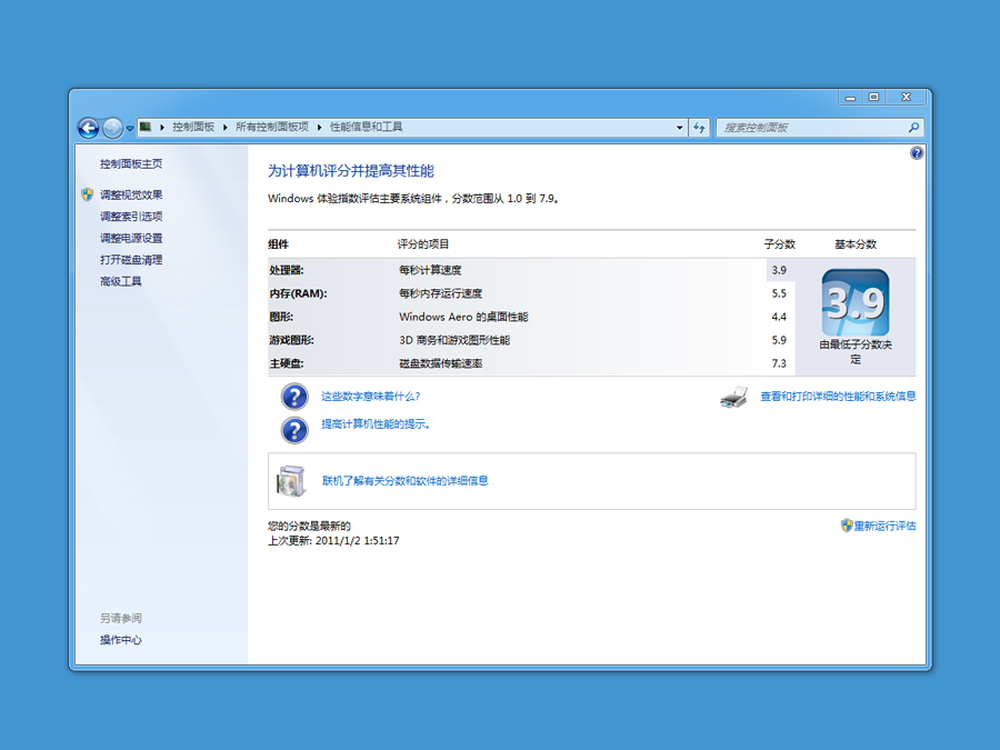Expand the arrow after 所有控制面板项 breadcrumb
This screenshot has height=750, width=1000.
click(319, 128)
